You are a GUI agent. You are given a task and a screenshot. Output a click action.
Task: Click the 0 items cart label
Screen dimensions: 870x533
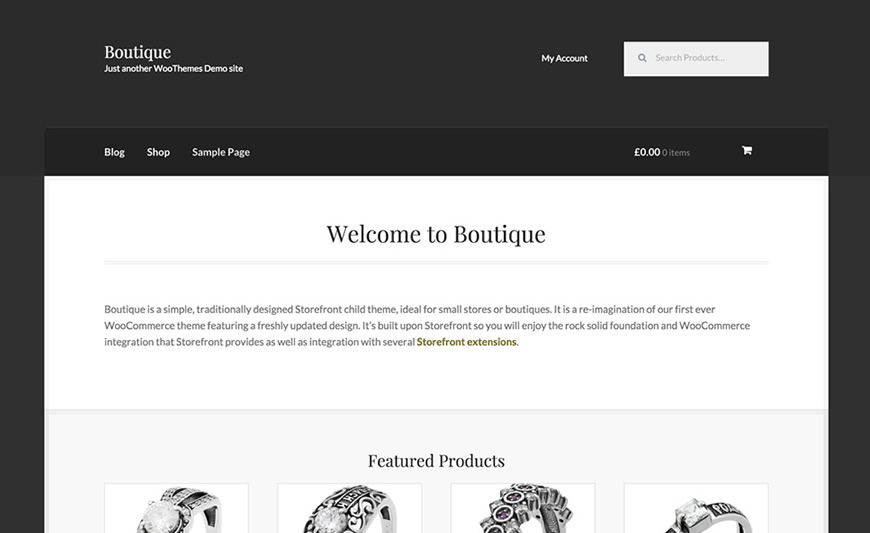tap(676, 153)
